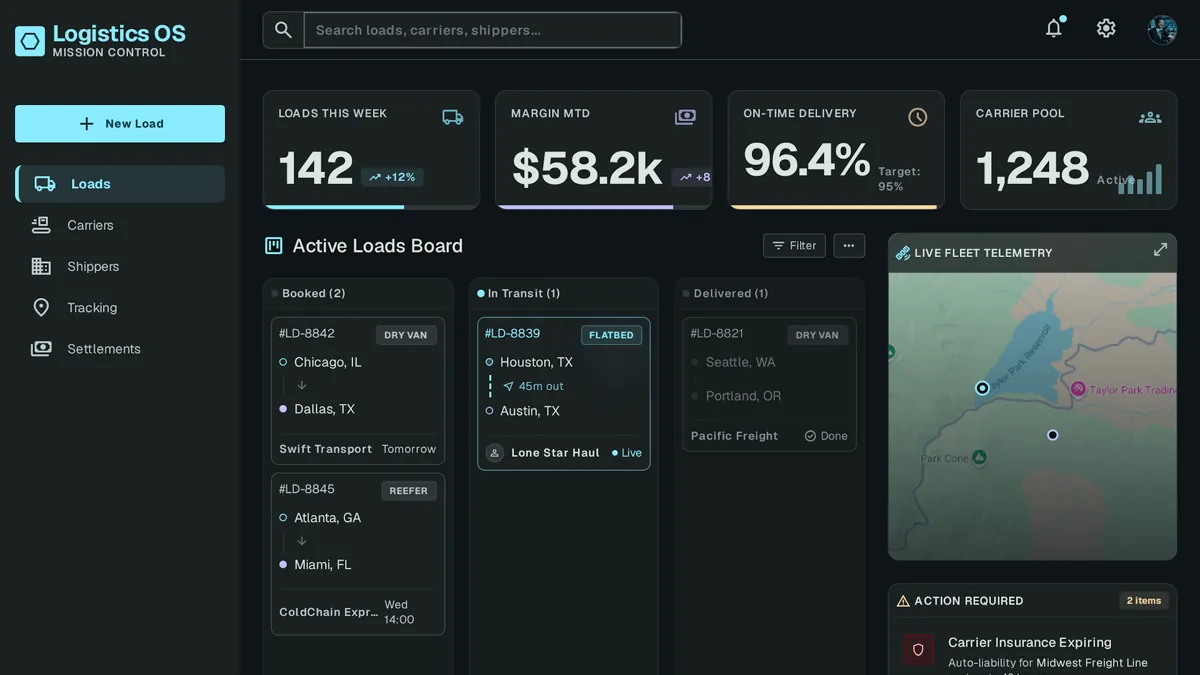1200x675 pixels.
Task: Click the people icon on Carrier Pool
Action: tap(1150, 117)
